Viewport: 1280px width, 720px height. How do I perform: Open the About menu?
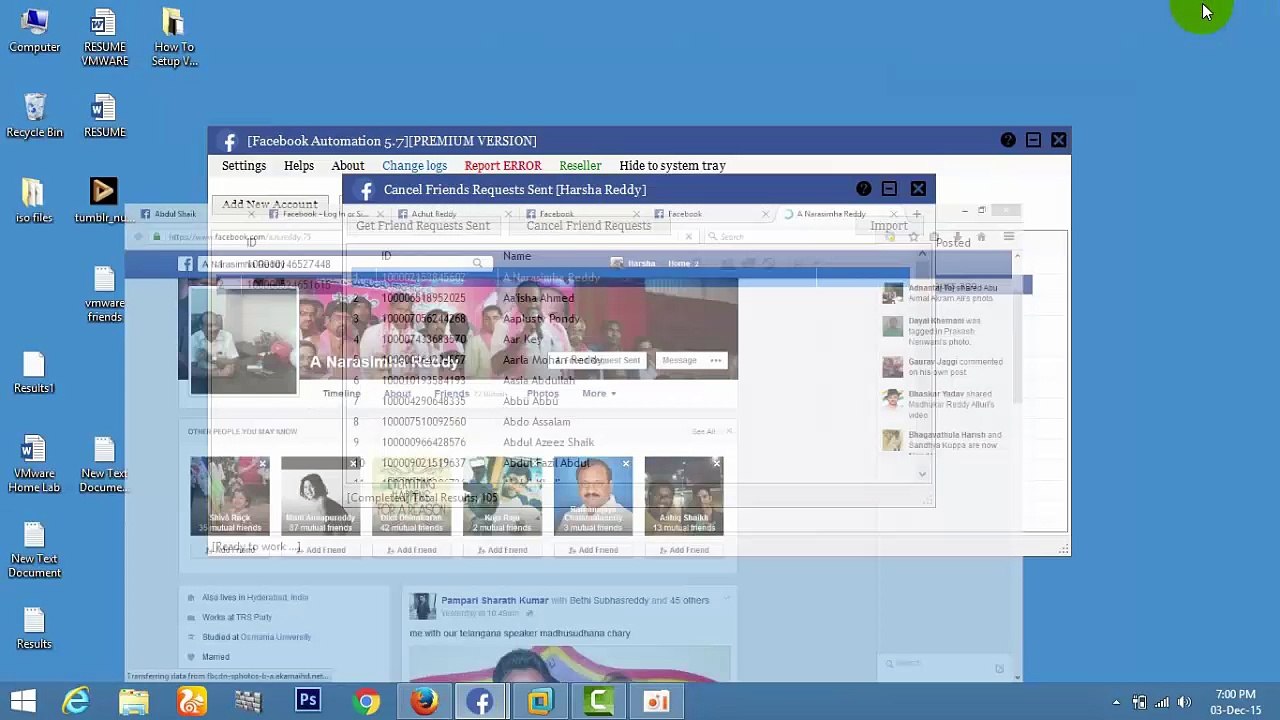tap(348, 166)
